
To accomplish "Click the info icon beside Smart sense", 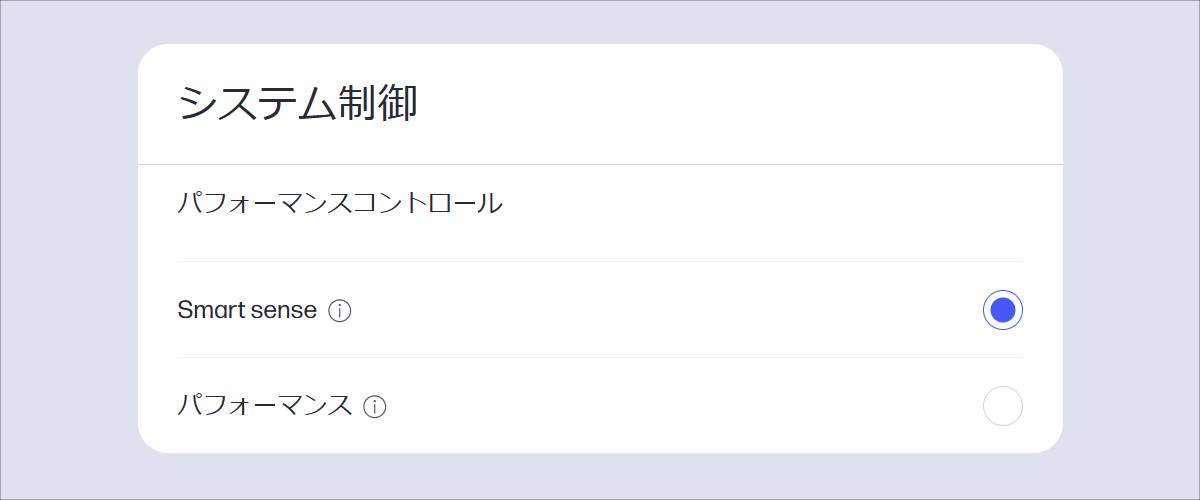I will pos(340,311).
